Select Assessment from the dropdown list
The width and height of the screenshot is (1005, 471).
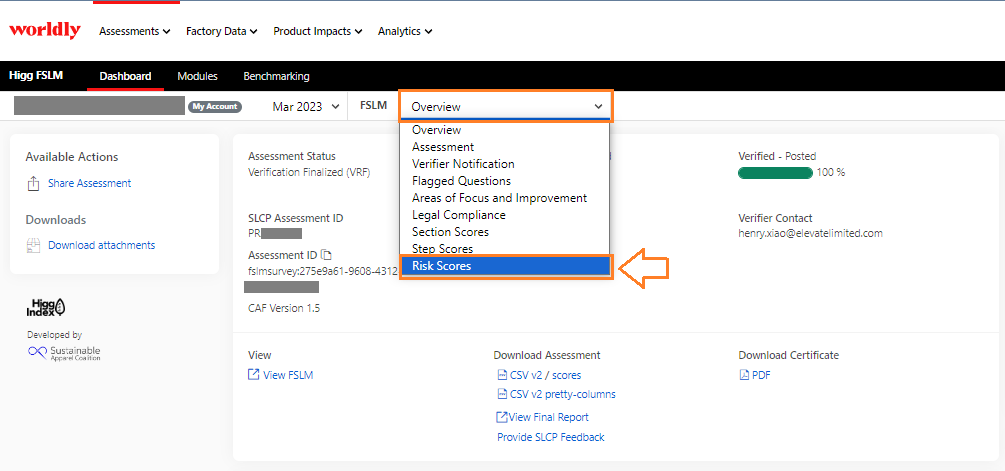click(505, 147)
